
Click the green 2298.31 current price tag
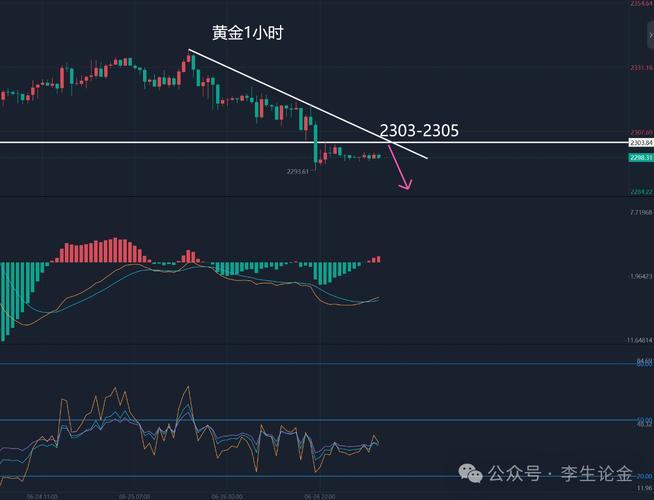click(x=641, y=157)
